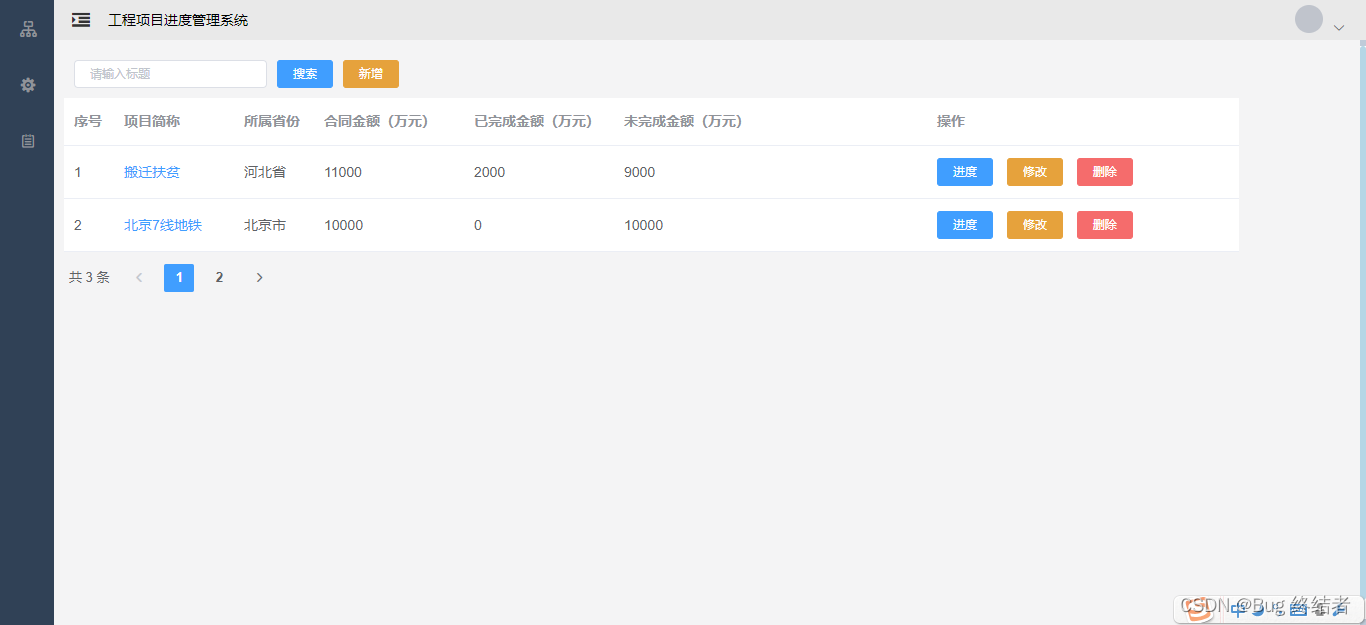Open the document list sidebar icon
The image size is (1366, 625).
click(28, 141)
